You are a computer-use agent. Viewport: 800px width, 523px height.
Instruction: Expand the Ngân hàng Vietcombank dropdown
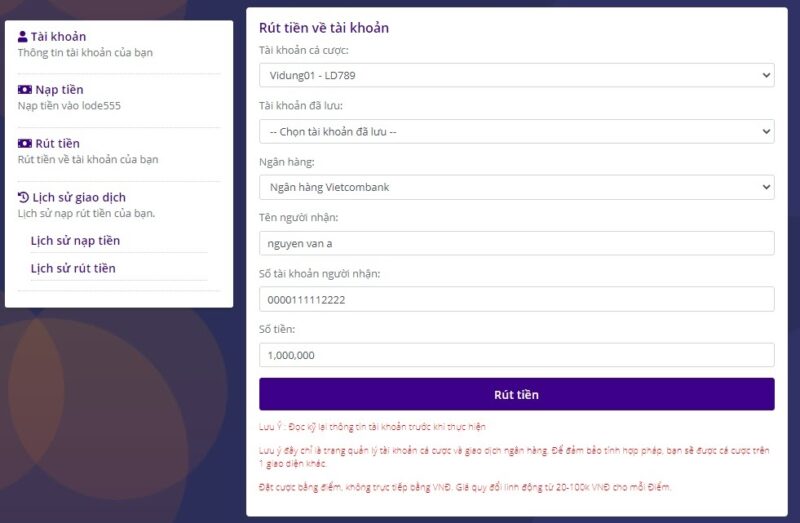click(515, 187)
